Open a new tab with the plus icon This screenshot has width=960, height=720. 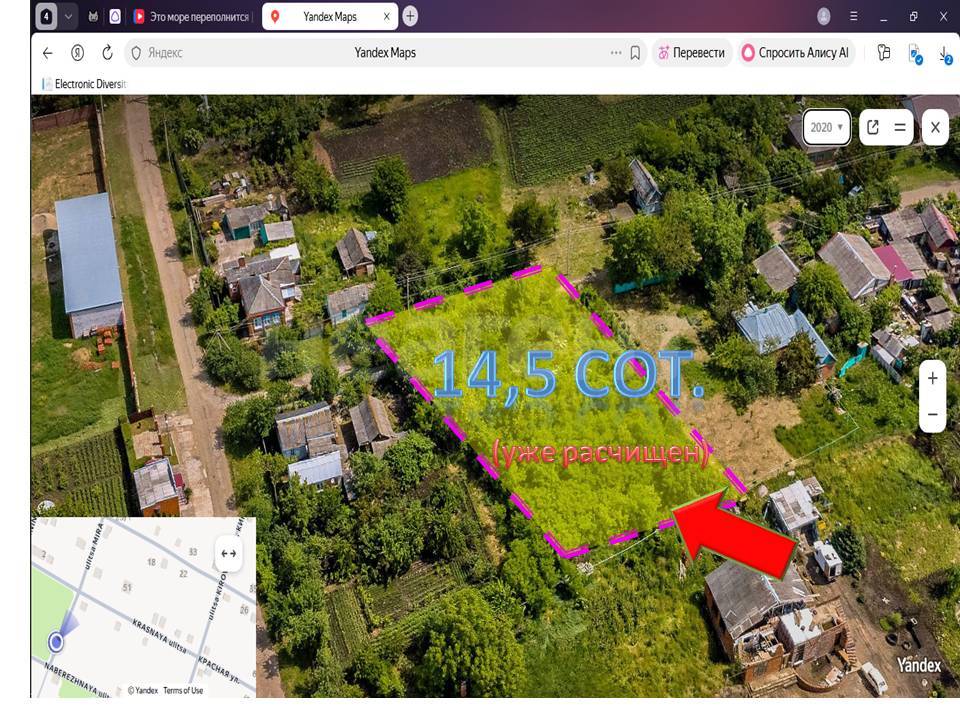pos(410,17)
